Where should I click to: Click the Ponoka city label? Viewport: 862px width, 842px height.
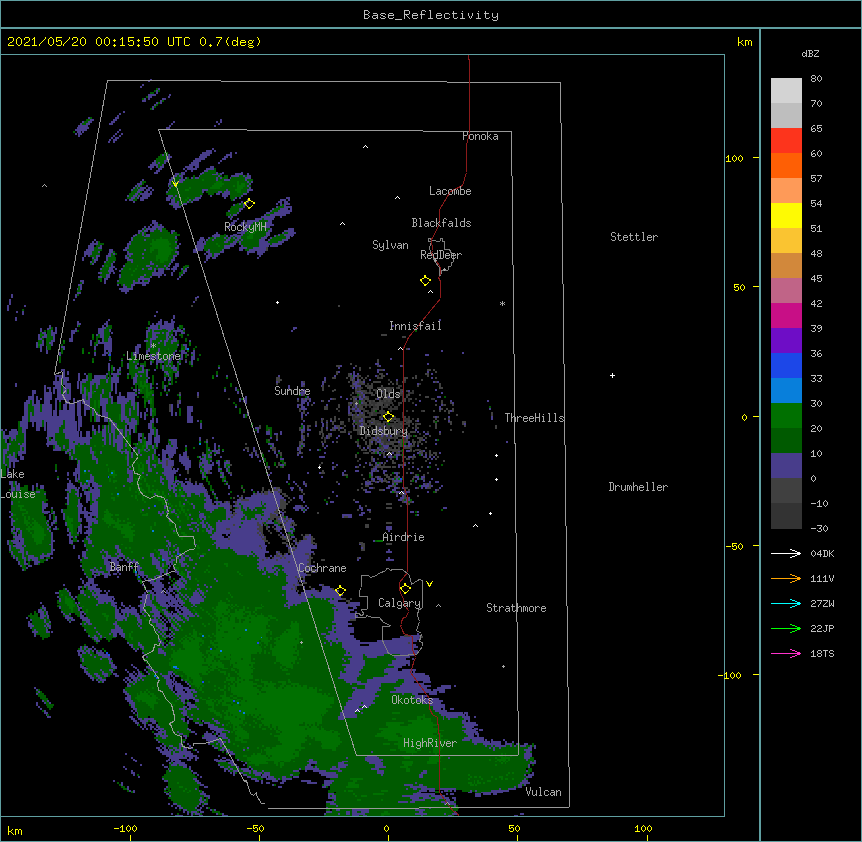click(480, 136)
